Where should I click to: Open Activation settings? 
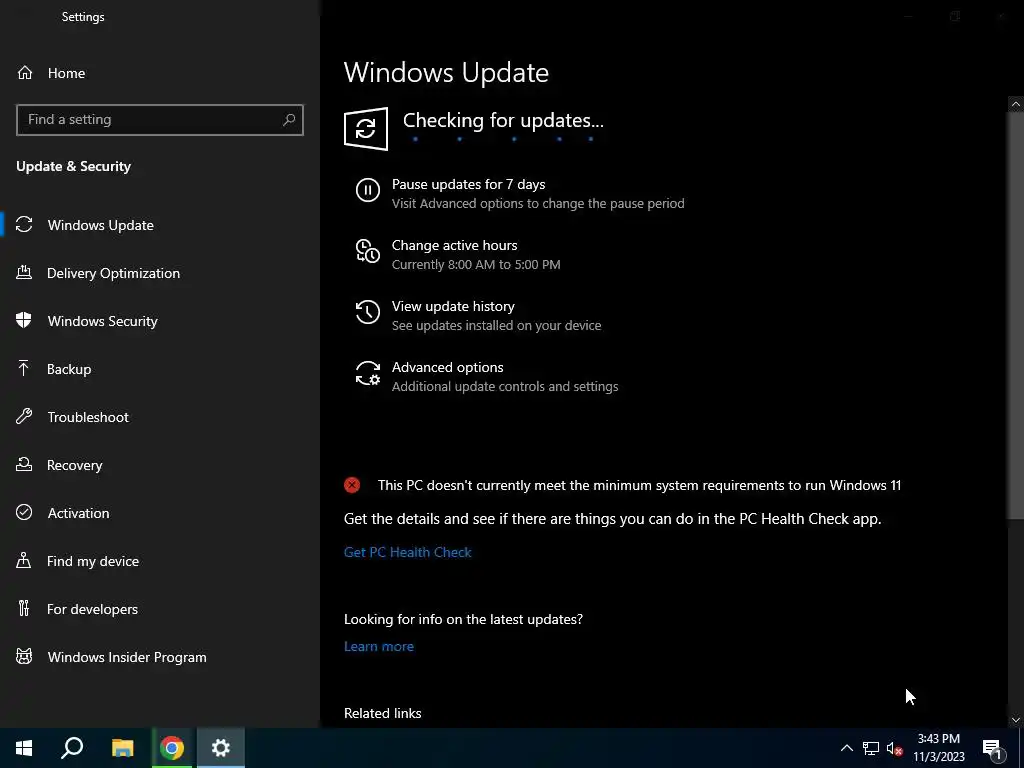(160, 513)
